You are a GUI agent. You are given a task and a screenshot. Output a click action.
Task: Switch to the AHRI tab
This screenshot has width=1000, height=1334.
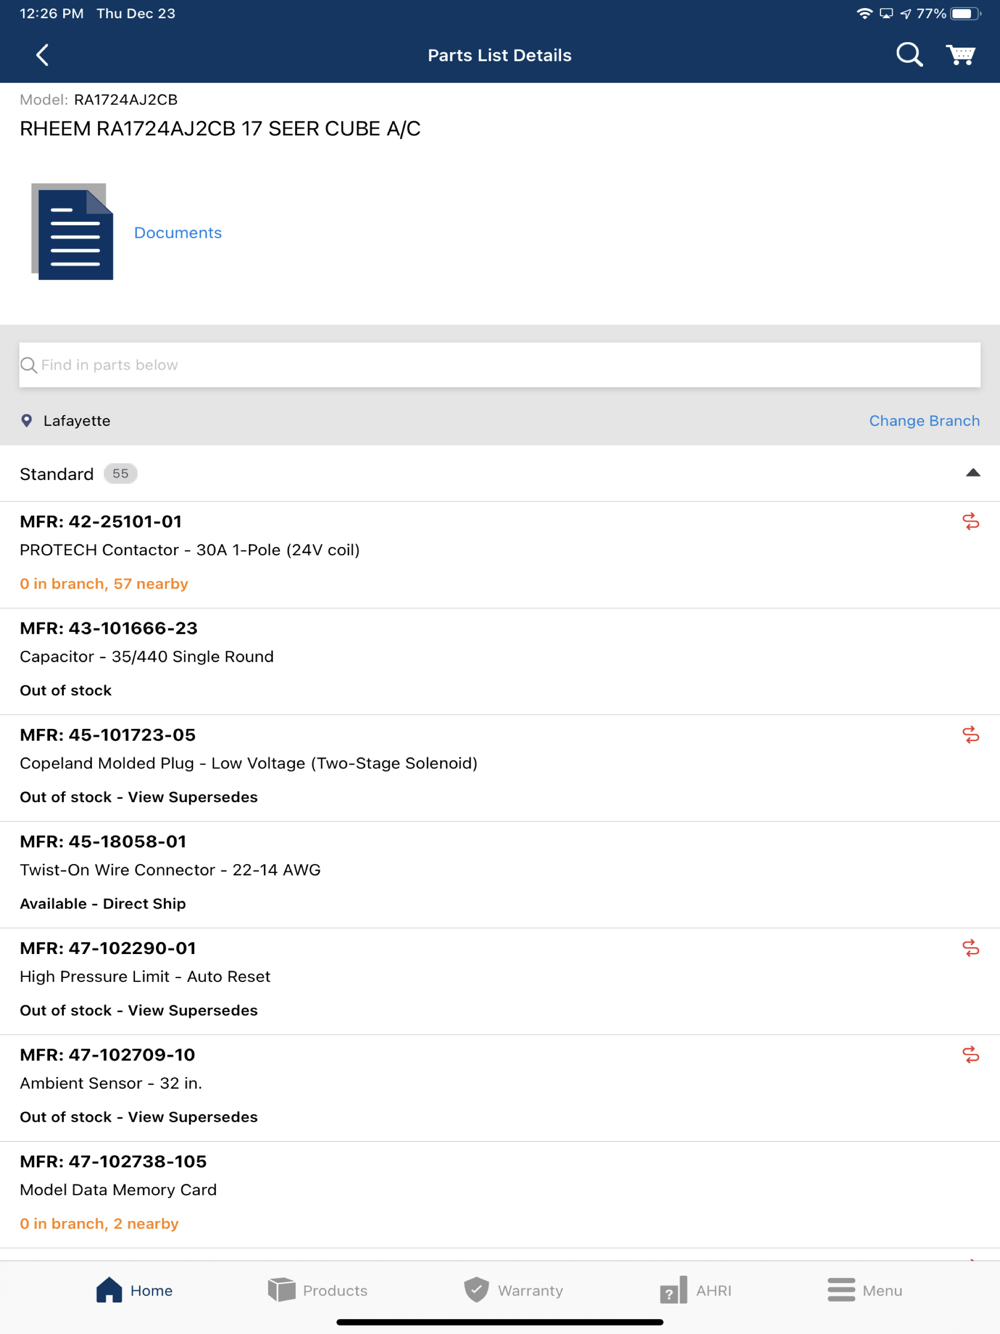click(696, 1290)
